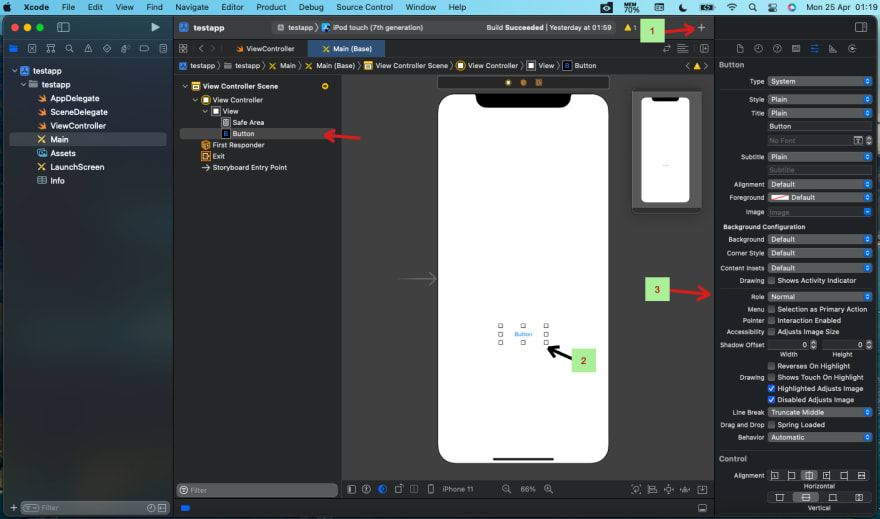Switch to the ViewController tab
880x519 pixels.
click(265, 49)
